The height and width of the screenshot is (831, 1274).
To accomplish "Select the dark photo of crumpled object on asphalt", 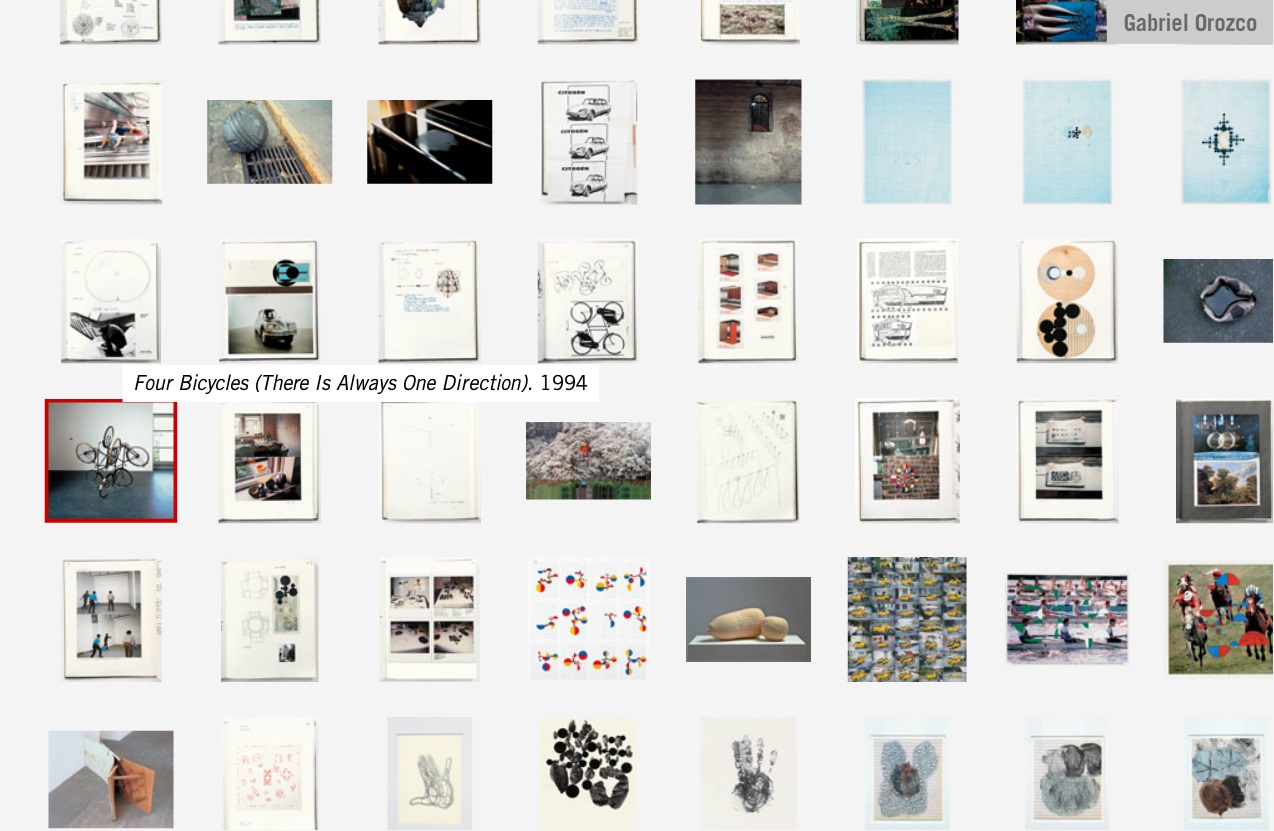I will click(x=1218, y=301).
